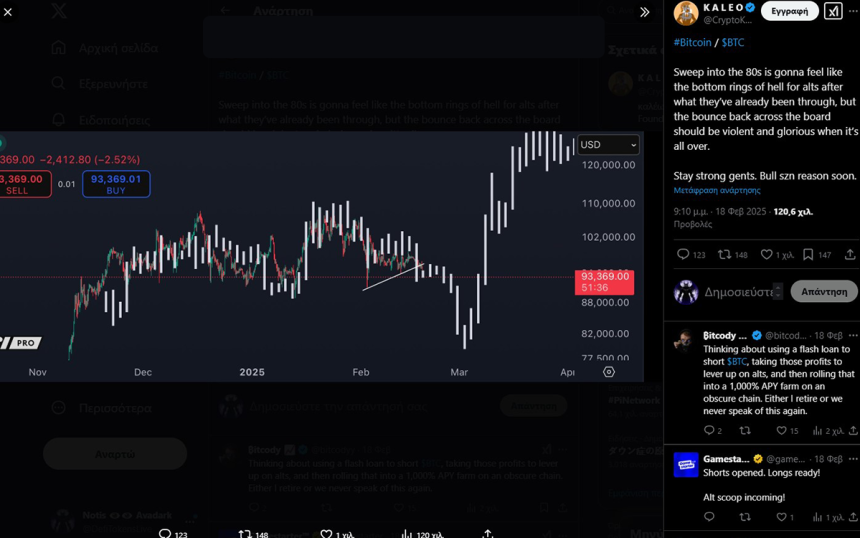This screenshot has width=860, height=538.
Task: Like Bitcody's reply showing 15
Action: (787, 431)
